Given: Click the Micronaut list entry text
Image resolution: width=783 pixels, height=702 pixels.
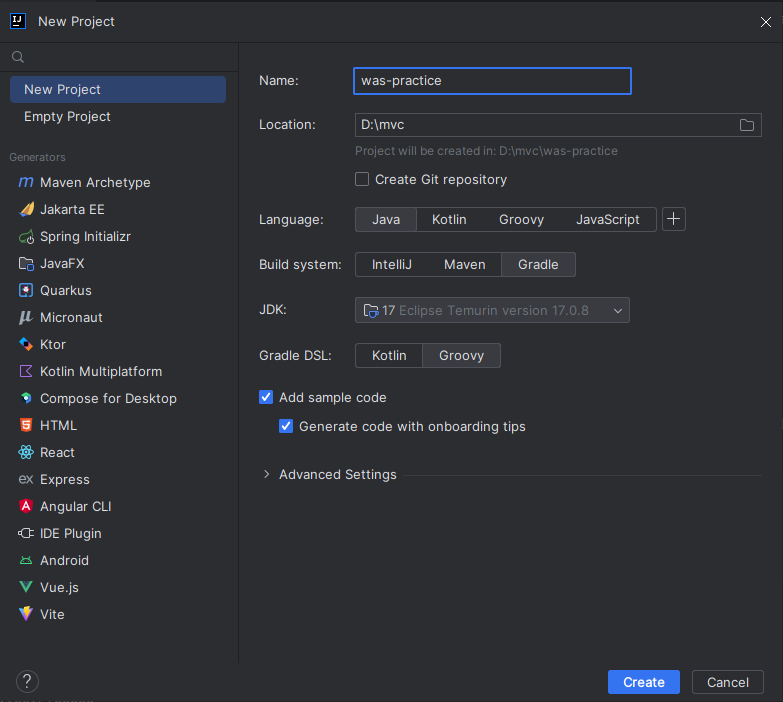Looking at the screenshot, I should [x=71, y=318].
